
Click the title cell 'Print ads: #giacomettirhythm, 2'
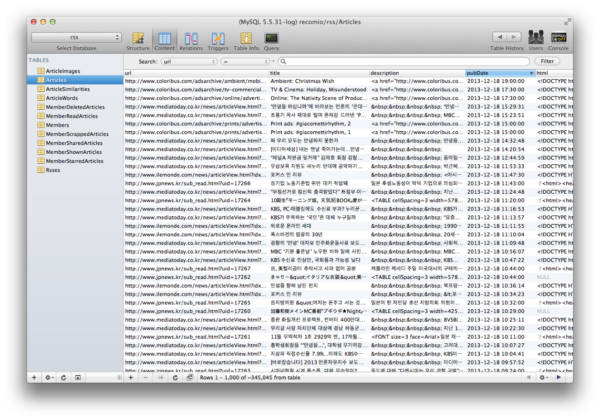(x=310, y=124)
